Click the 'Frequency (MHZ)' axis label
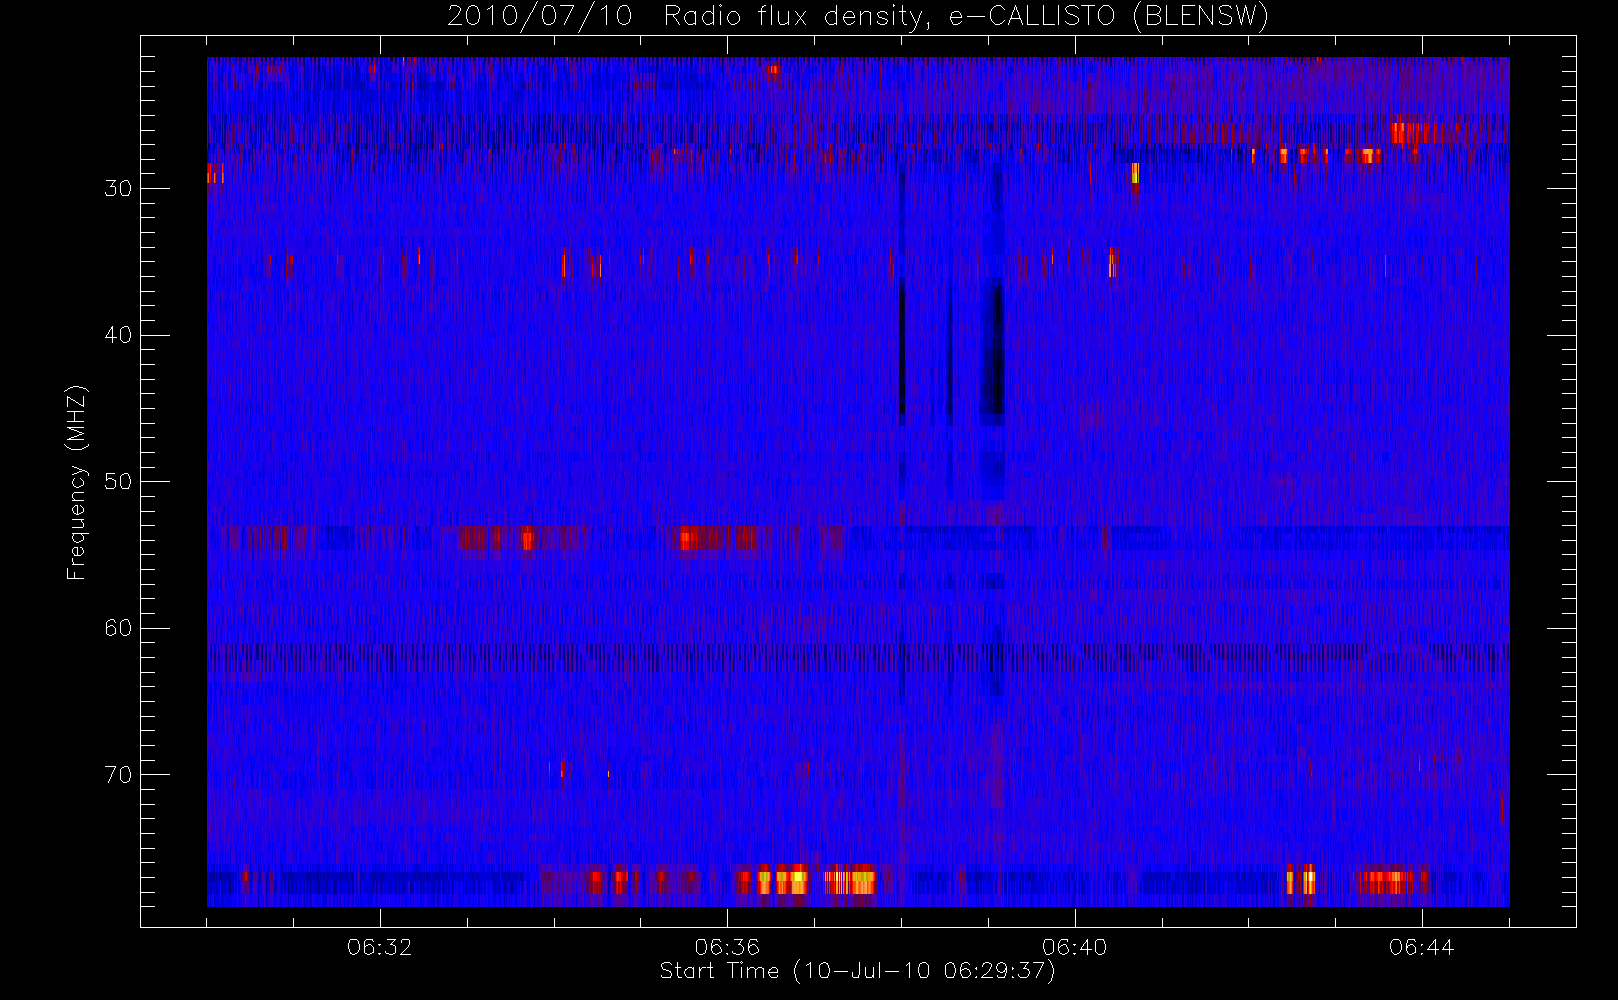 (76, 483)
